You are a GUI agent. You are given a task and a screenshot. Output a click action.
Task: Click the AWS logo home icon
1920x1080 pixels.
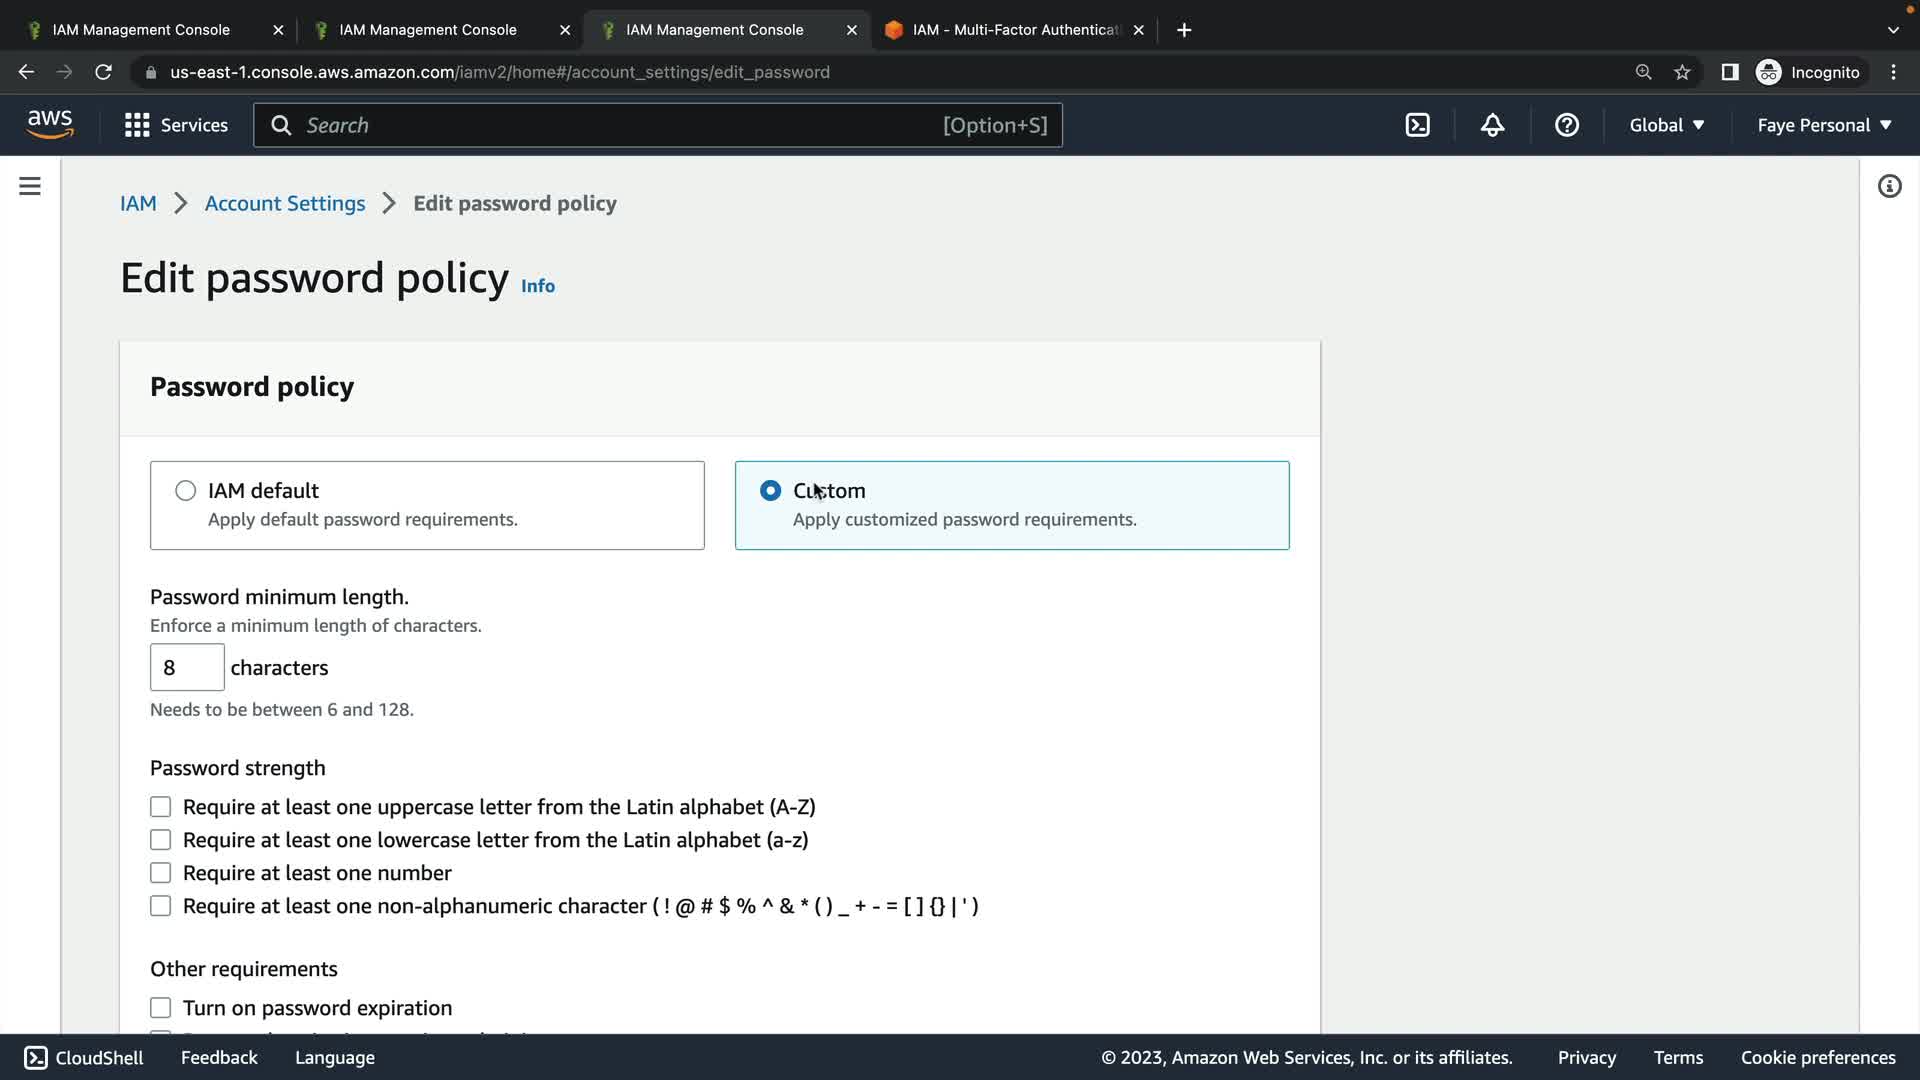(x=50, y=124)
